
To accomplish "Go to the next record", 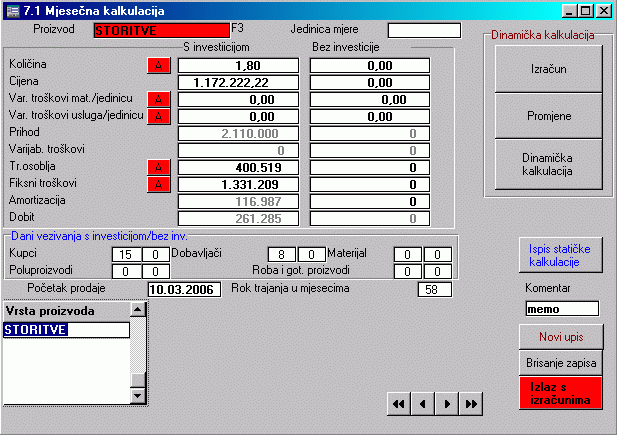I will pos(447,404).
